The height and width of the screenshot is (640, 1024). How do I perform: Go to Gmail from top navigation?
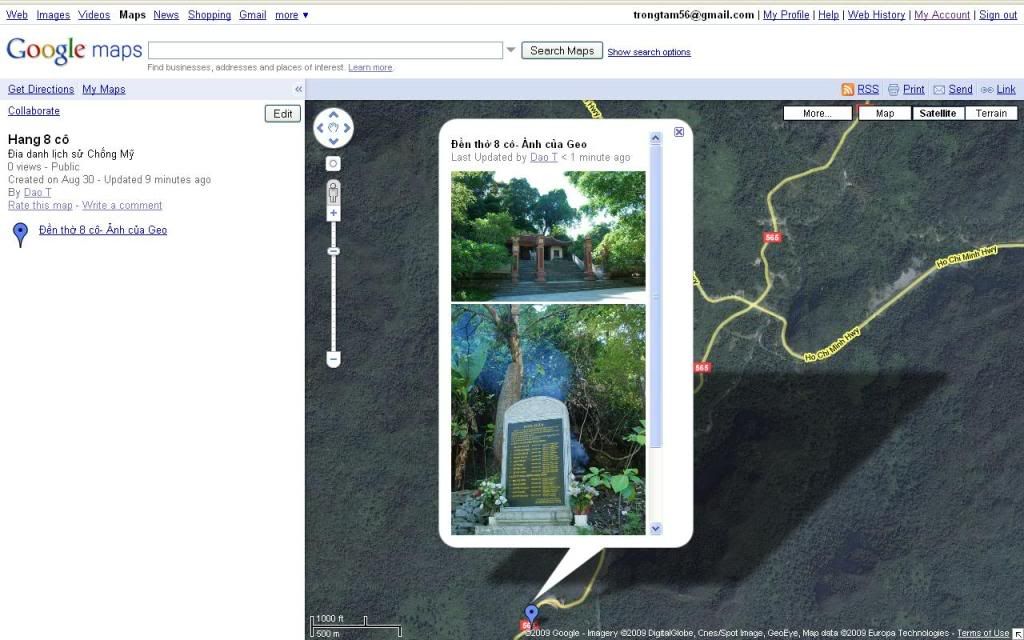click(252, 15)
